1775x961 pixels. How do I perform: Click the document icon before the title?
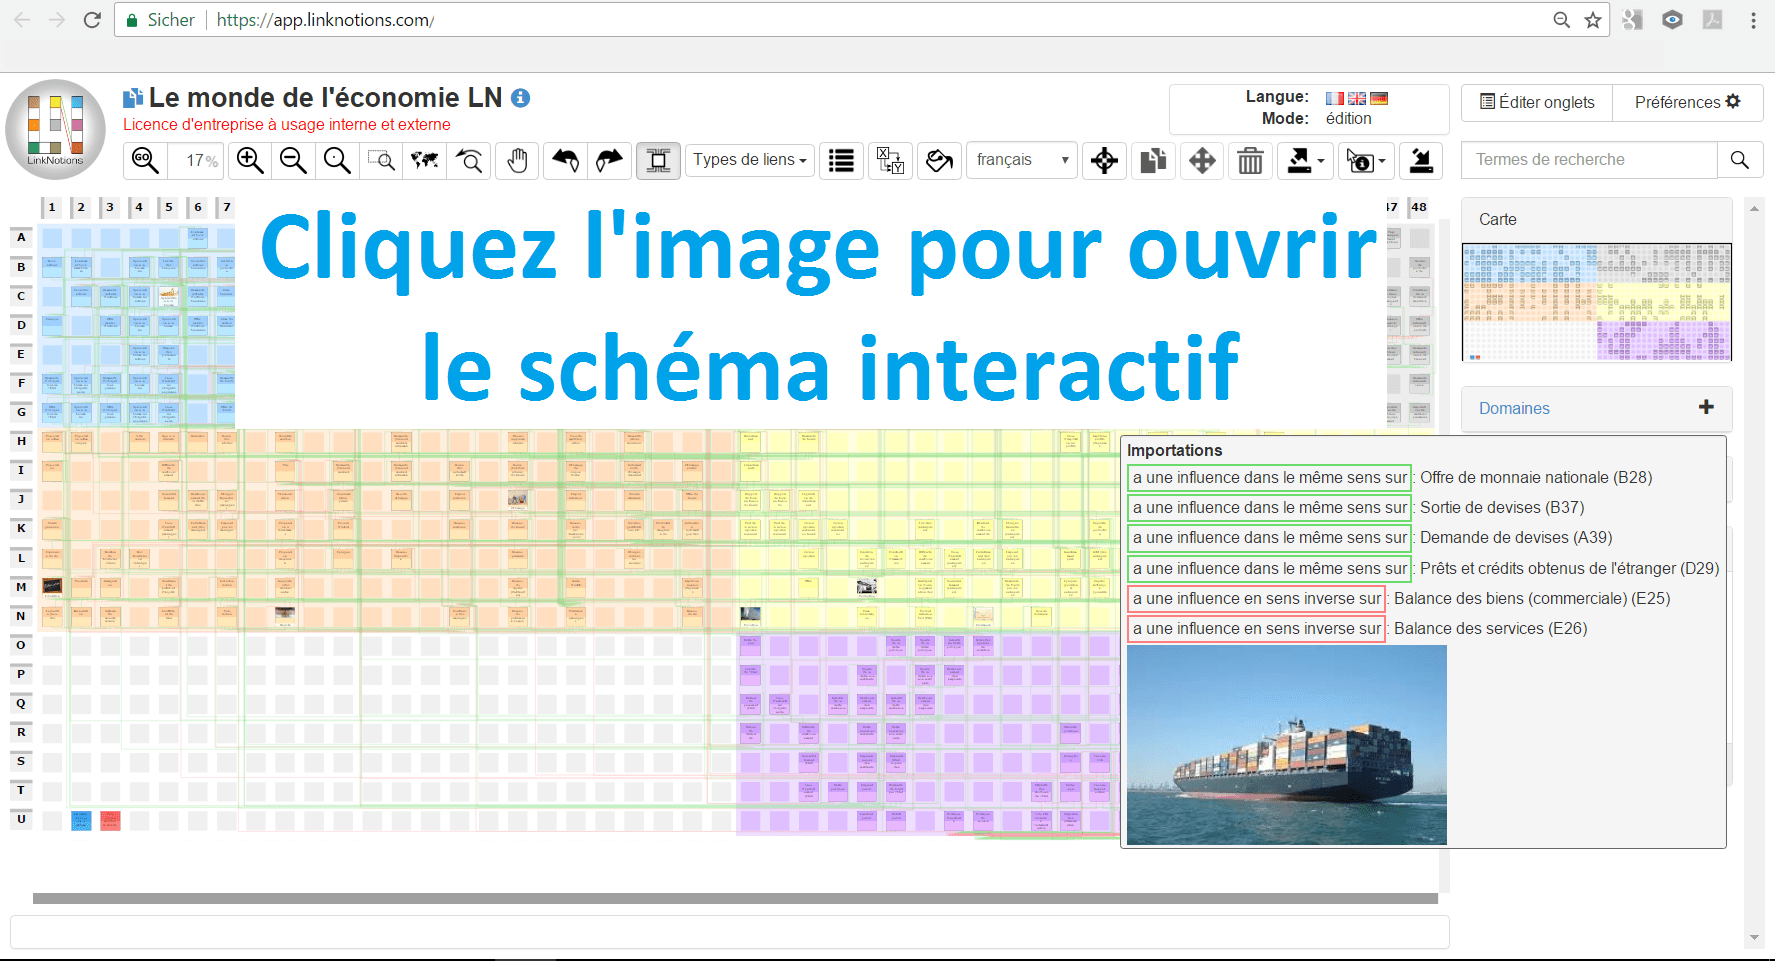pyautogui.click(x=133, y=98)
